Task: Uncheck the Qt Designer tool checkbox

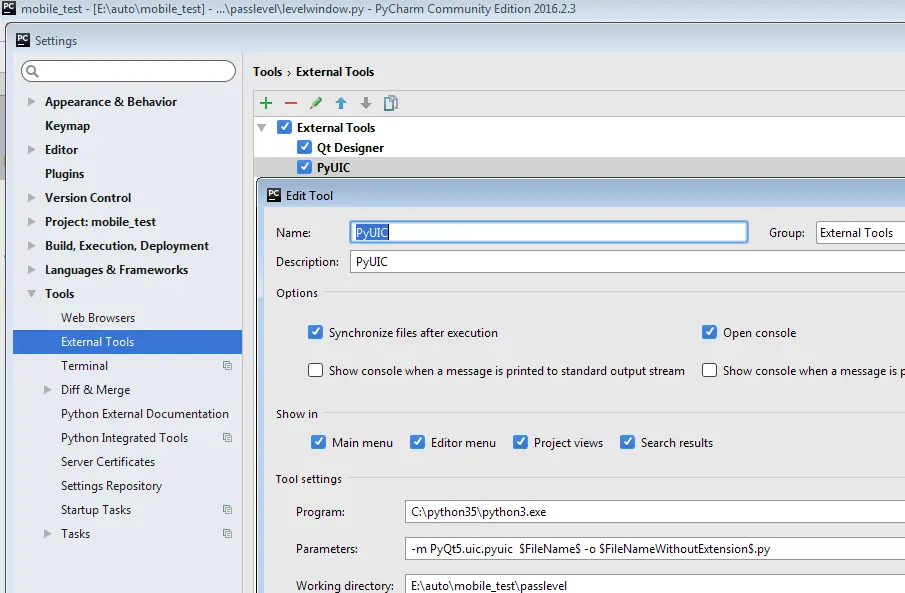Action: coord(304,147)
